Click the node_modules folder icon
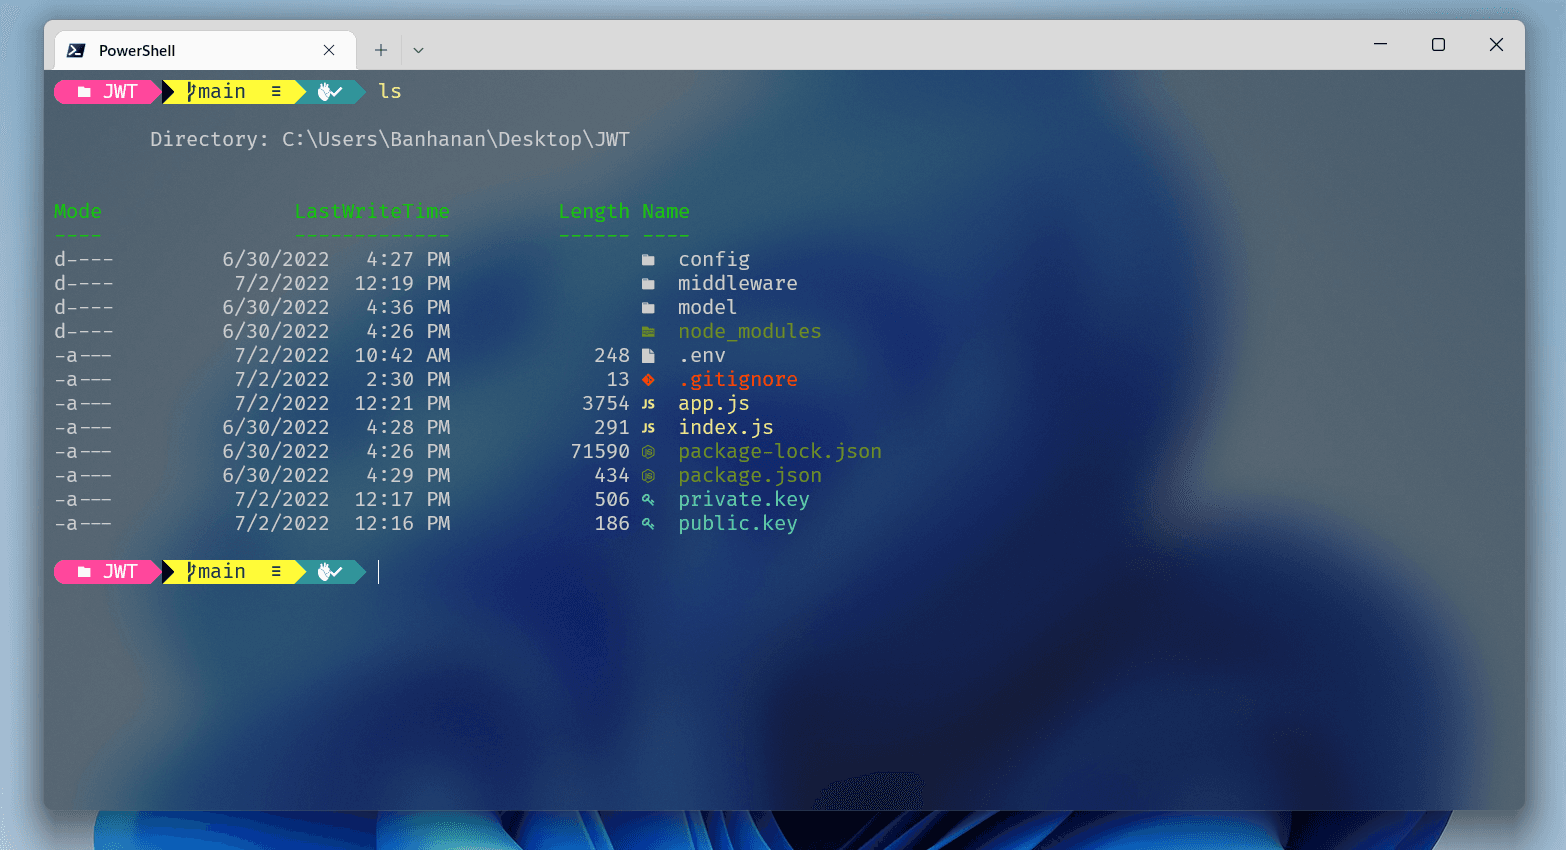This screenshot has width=1566, height=850. 648,332
